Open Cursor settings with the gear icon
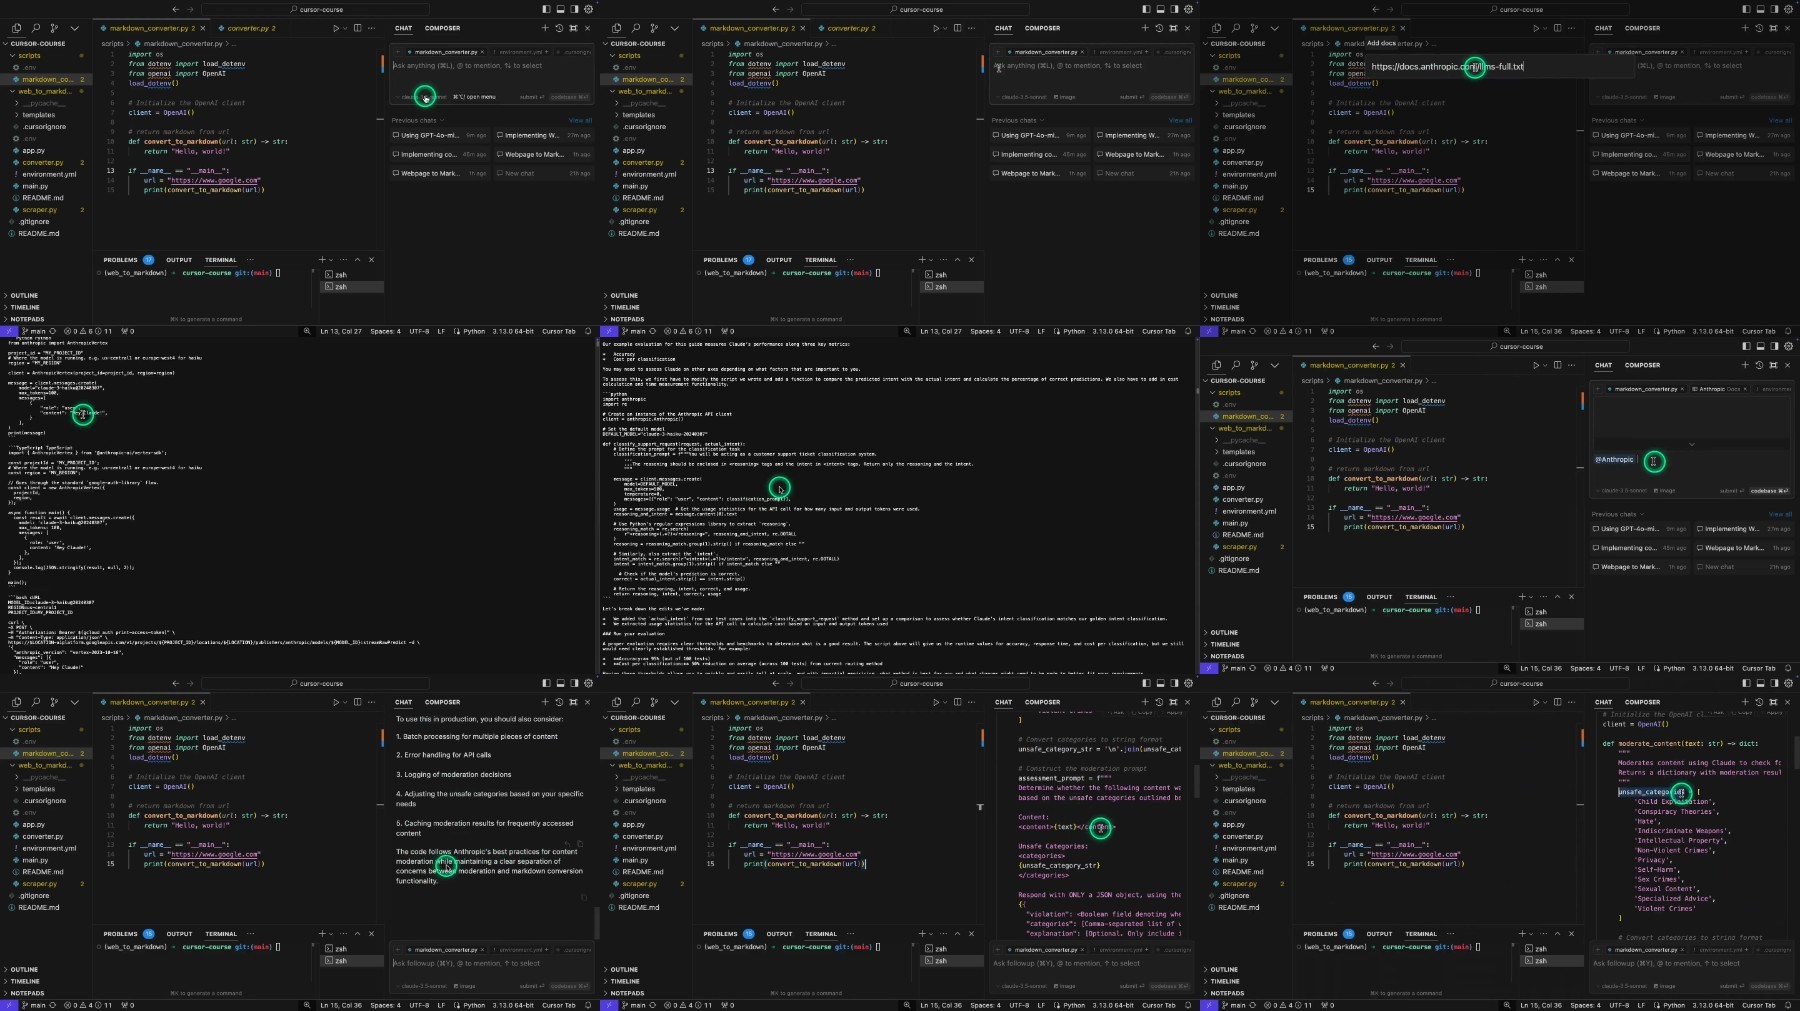 tap(590, 9)
